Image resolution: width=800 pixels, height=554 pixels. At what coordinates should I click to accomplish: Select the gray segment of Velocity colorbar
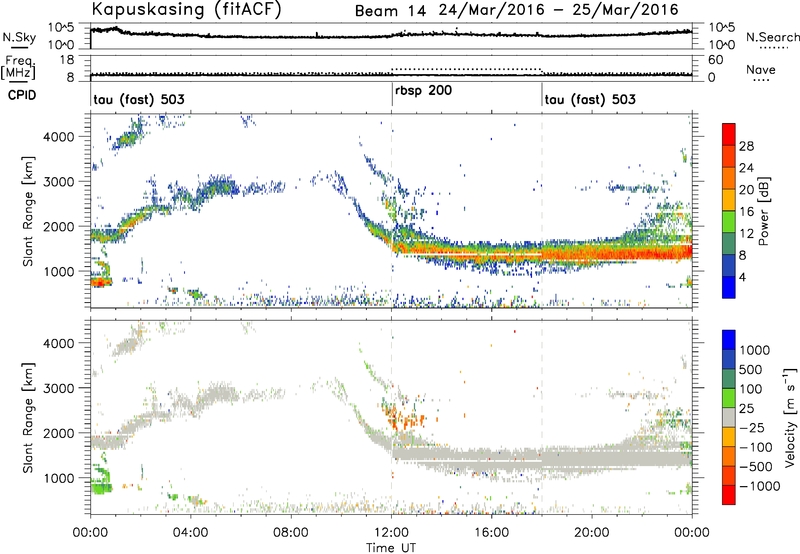pos(729,418)
